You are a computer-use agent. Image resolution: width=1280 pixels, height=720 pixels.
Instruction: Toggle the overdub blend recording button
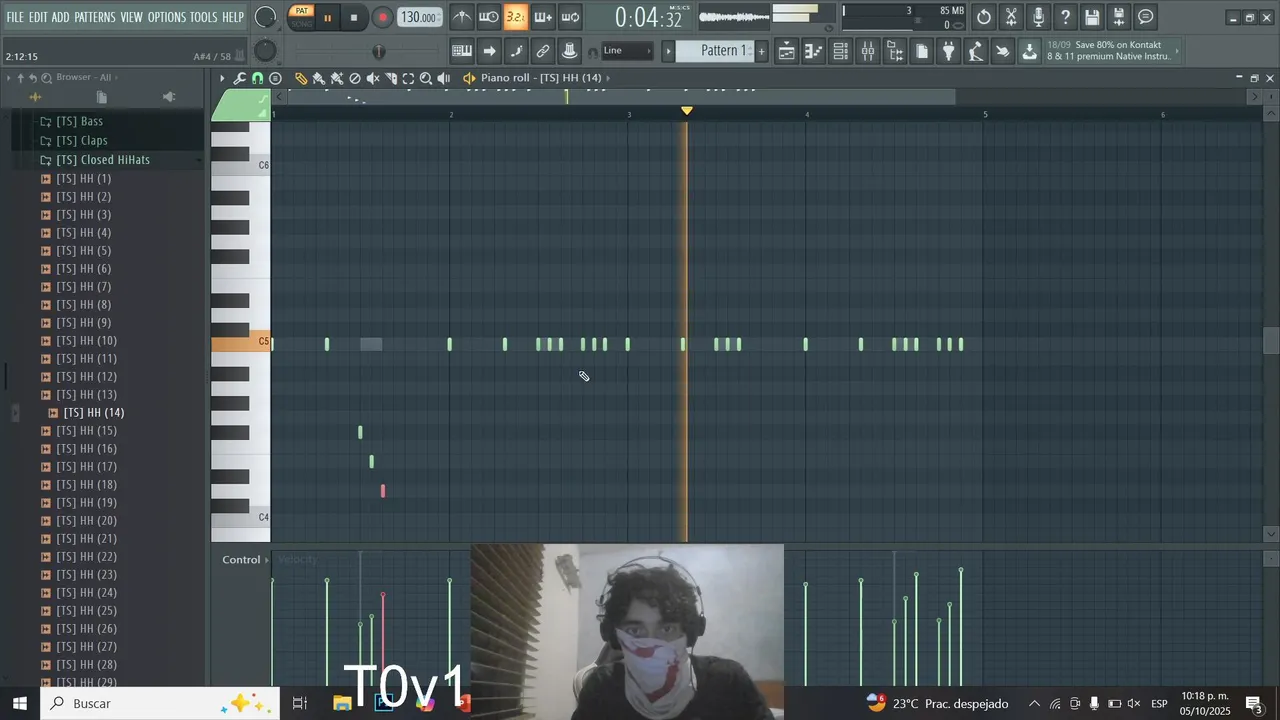coord(543,17)
